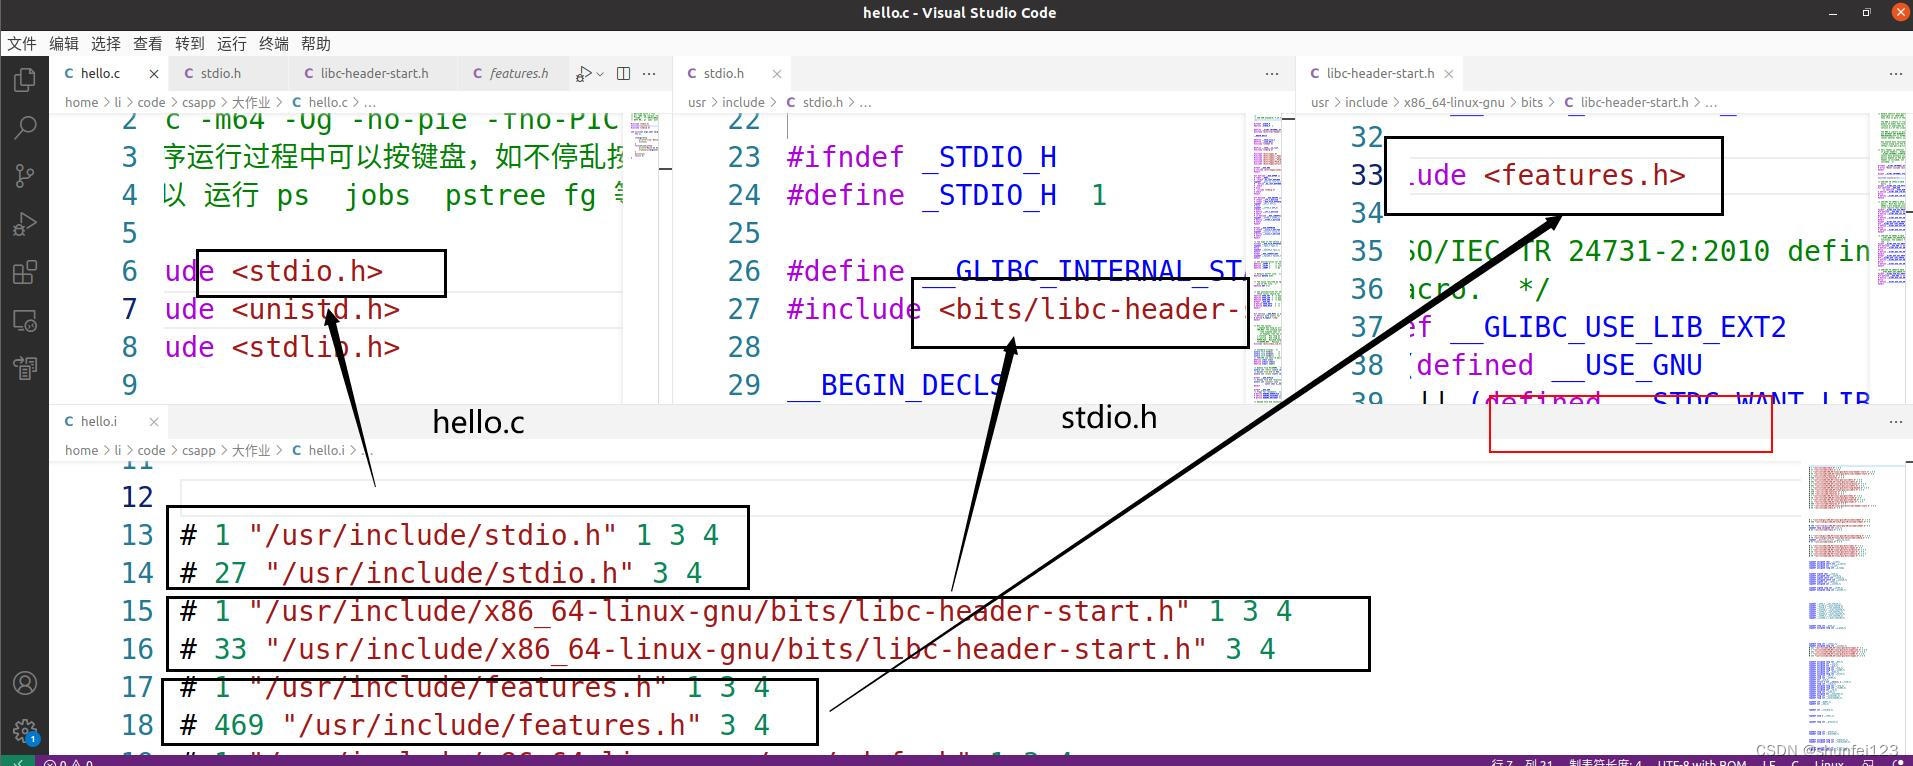Select the libc-header-start.h tab in the right group
Image resolution: width=1913 pixels, height=766 pixels.
tap(1380, 74)
